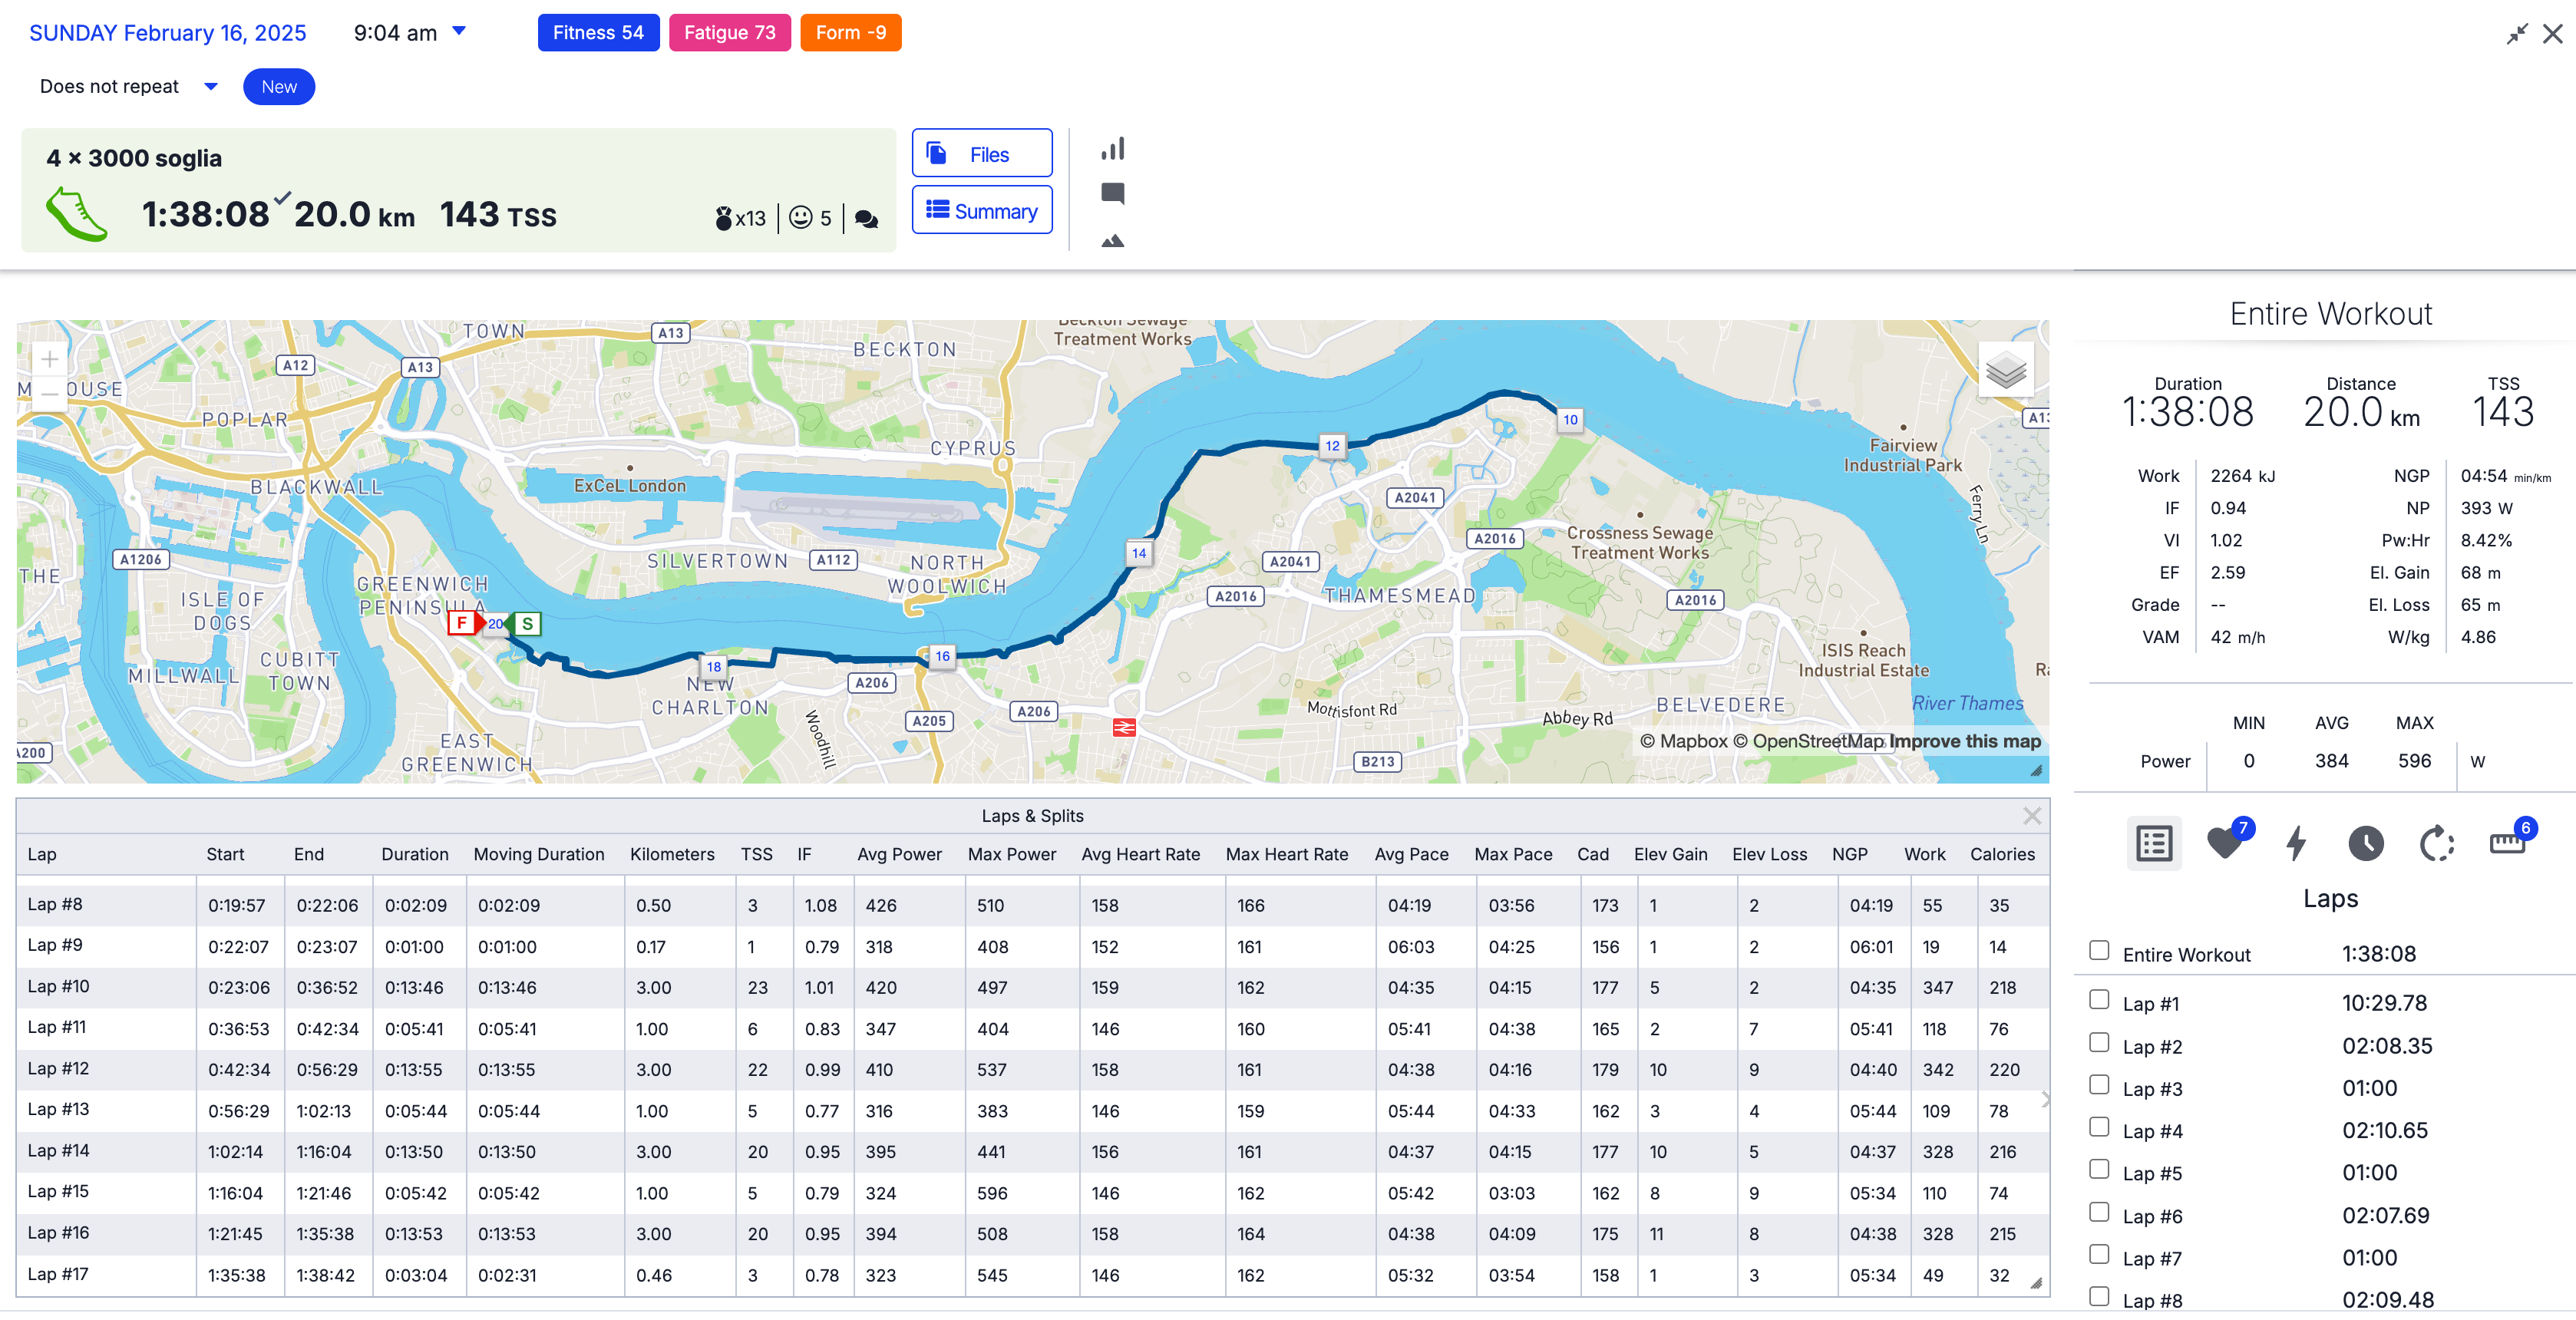The width and height of the screenshot is (2576, 1320).
Task: Click the time clock icon
Action: (x=2365, y=843)
